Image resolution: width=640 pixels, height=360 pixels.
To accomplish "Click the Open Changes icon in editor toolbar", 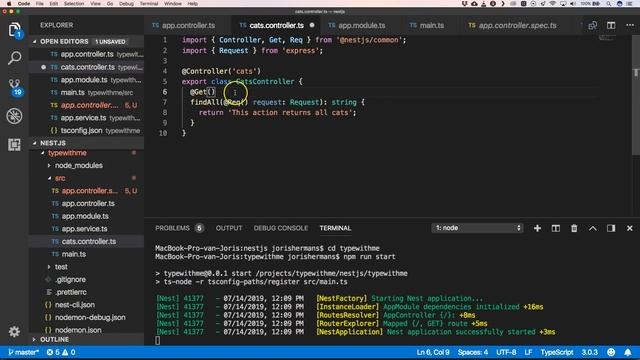I will pos(593,25).
